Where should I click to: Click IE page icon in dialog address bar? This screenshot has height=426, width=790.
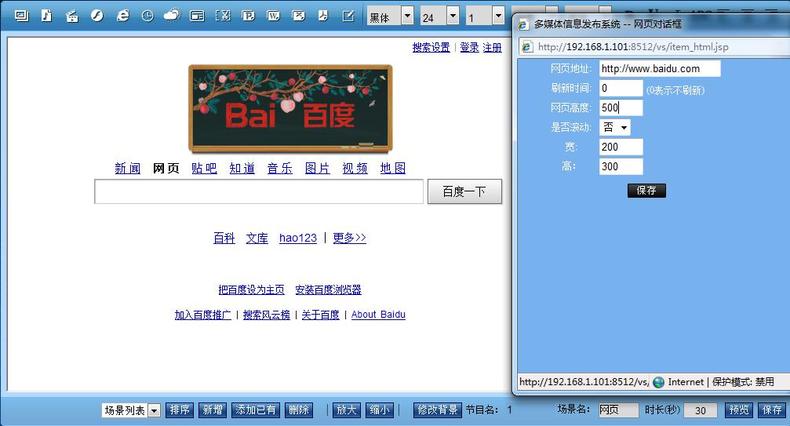tap(527, 46)
